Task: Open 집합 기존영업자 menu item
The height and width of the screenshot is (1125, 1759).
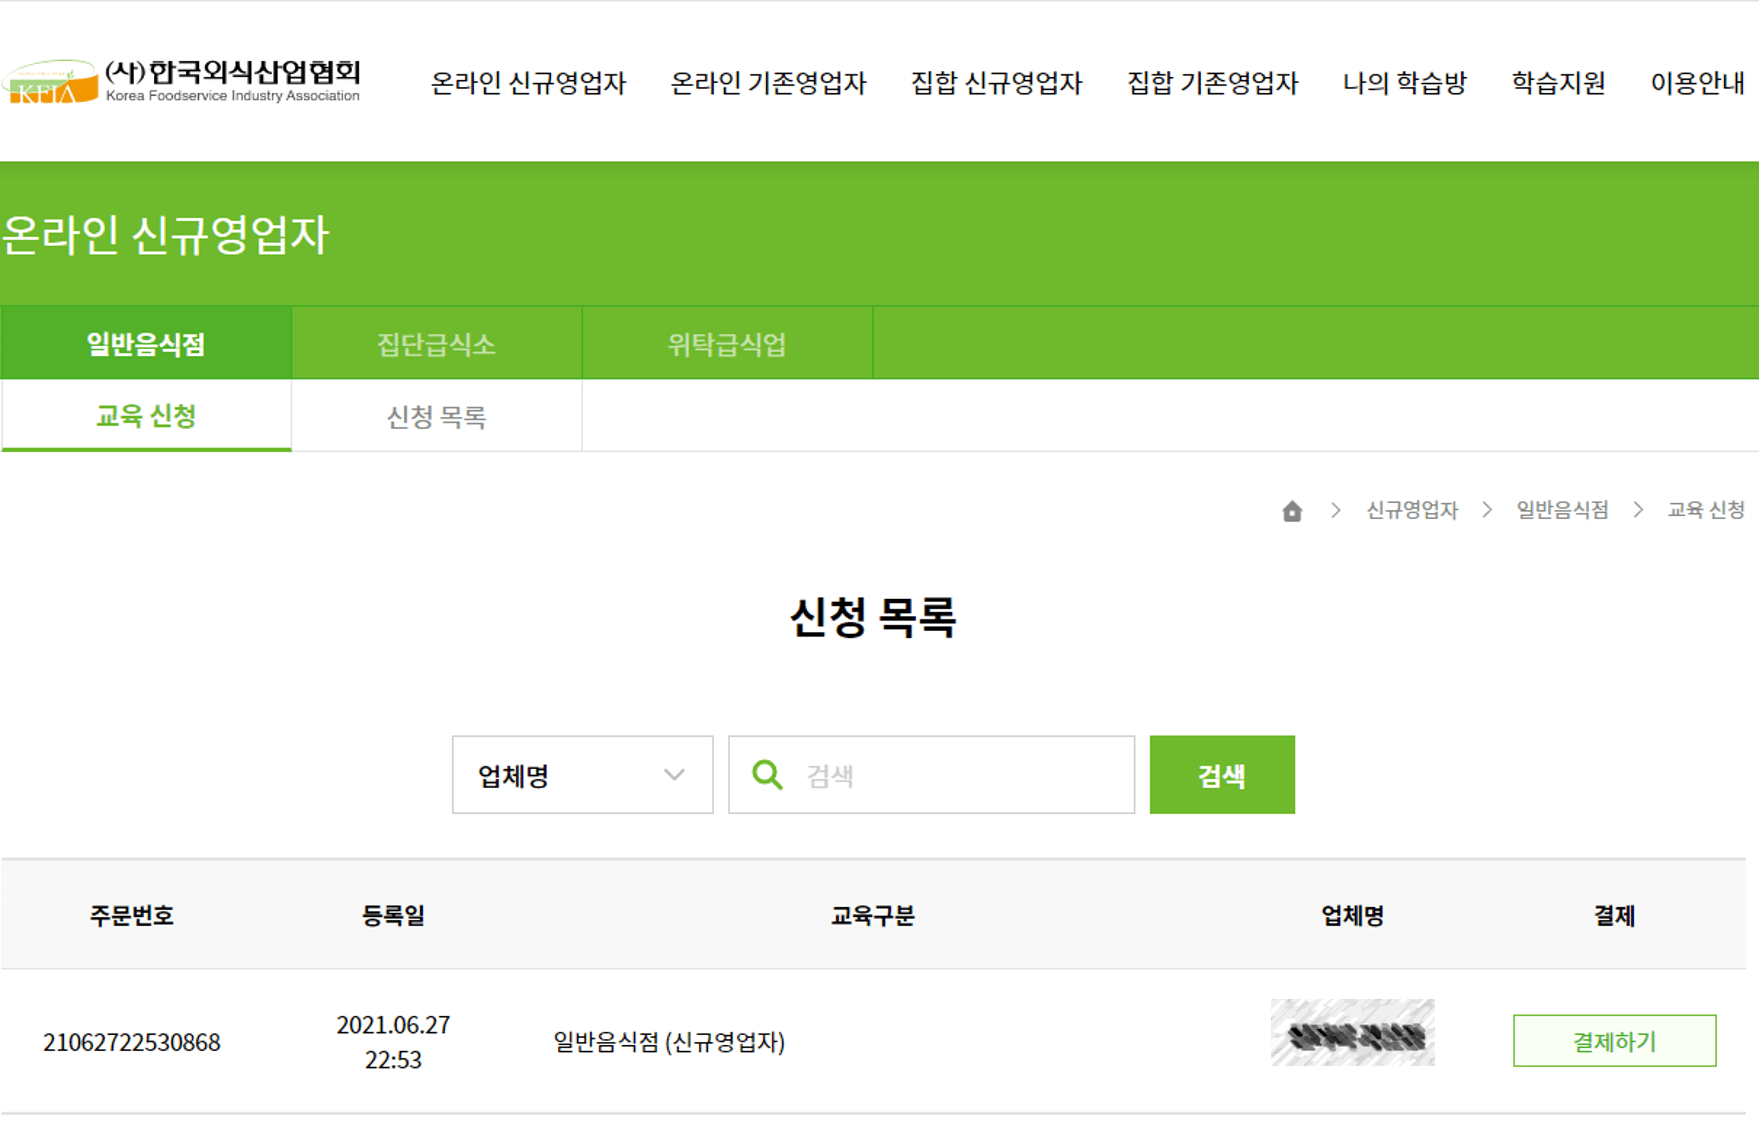Action: tap(1212, 83)
